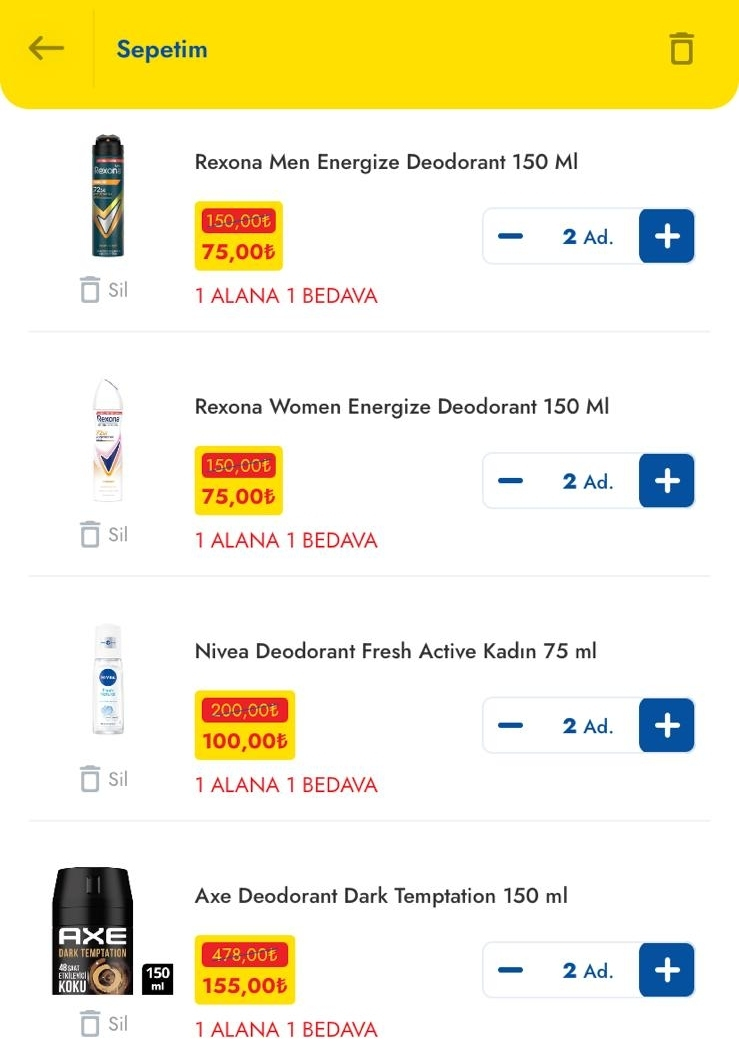The image size is (739, 1058).
Task: Decrease Rexona Men Energize quantity
Action: point(510,236)
